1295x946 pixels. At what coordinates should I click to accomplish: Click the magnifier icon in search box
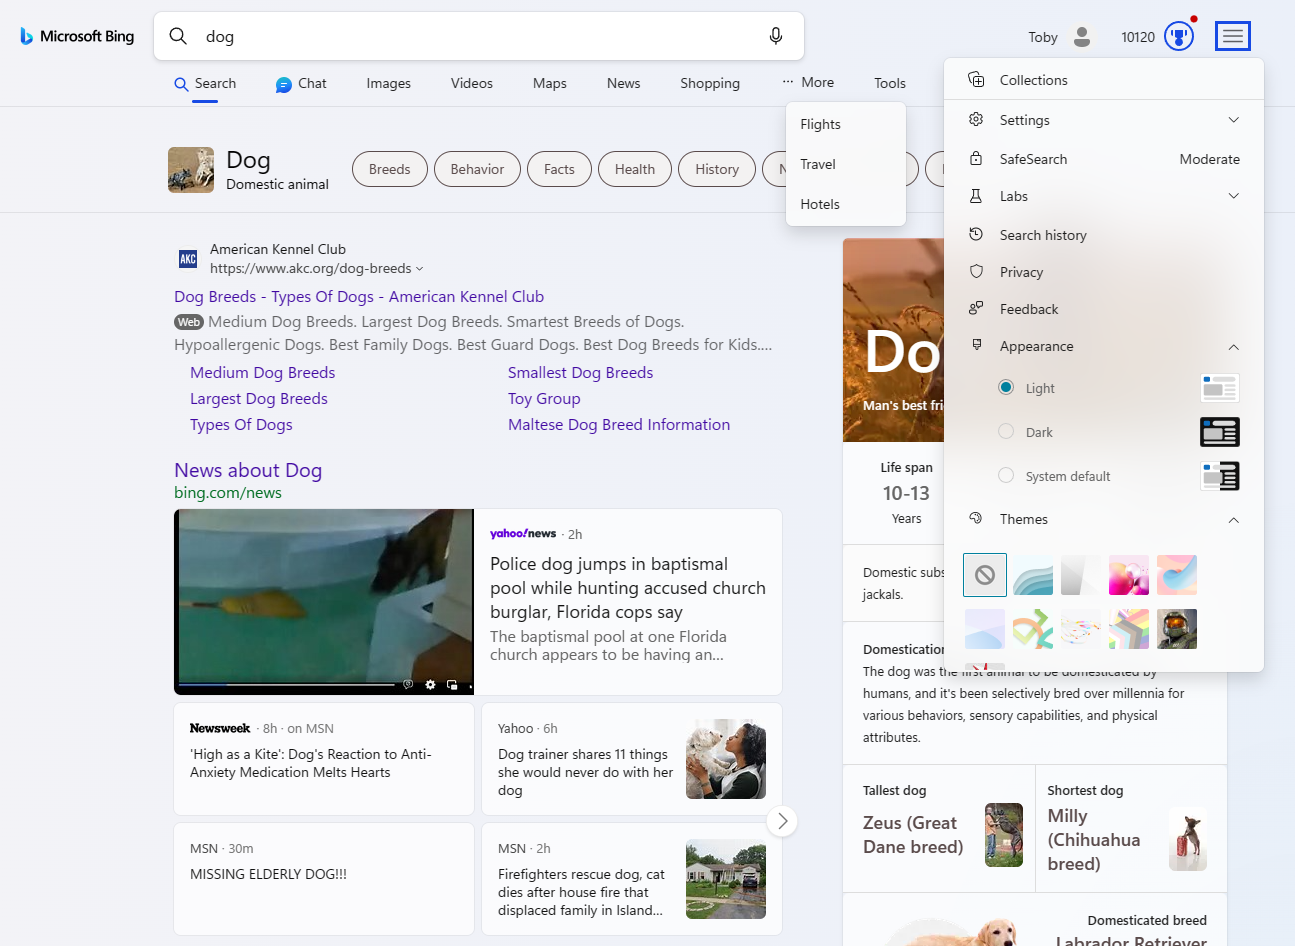178,36
